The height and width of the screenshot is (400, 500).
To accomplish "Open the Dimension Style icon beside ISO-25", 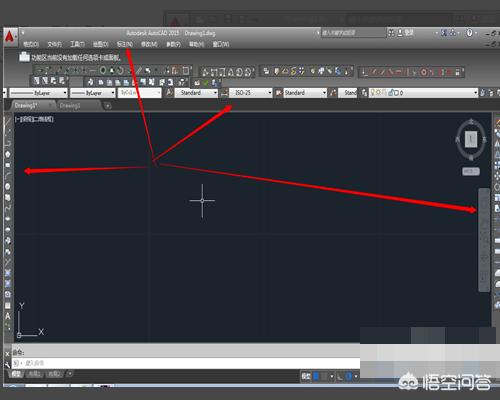I will click(x=225, y=93).
